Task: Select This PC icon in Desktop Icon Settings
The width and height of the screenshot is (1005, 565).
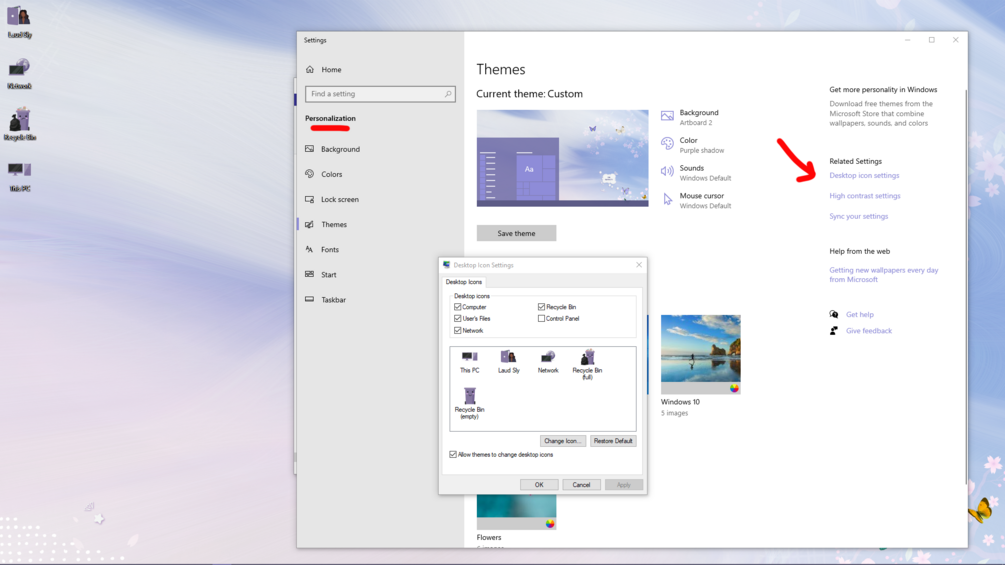Action: (x=469, y=362)
